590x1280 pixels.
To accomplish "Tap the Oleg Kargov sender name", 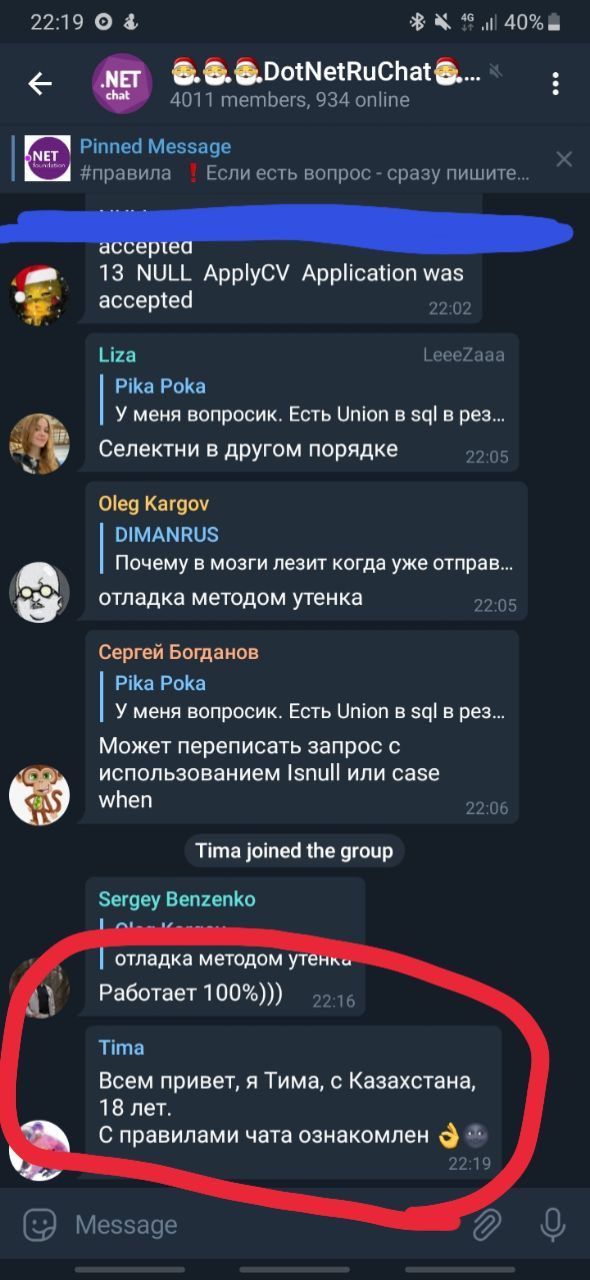I will 154,504.
